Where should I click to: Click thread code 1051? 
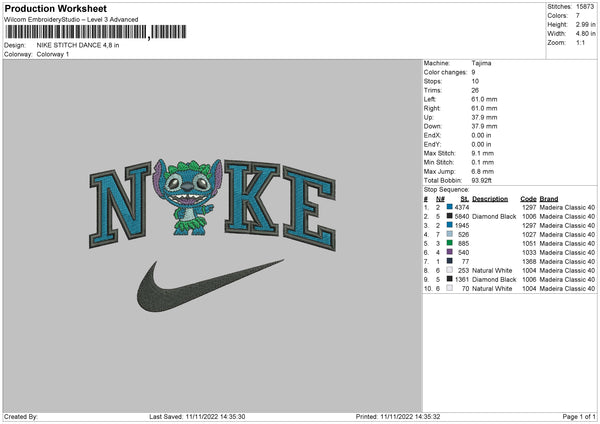[x=529, y=243]
